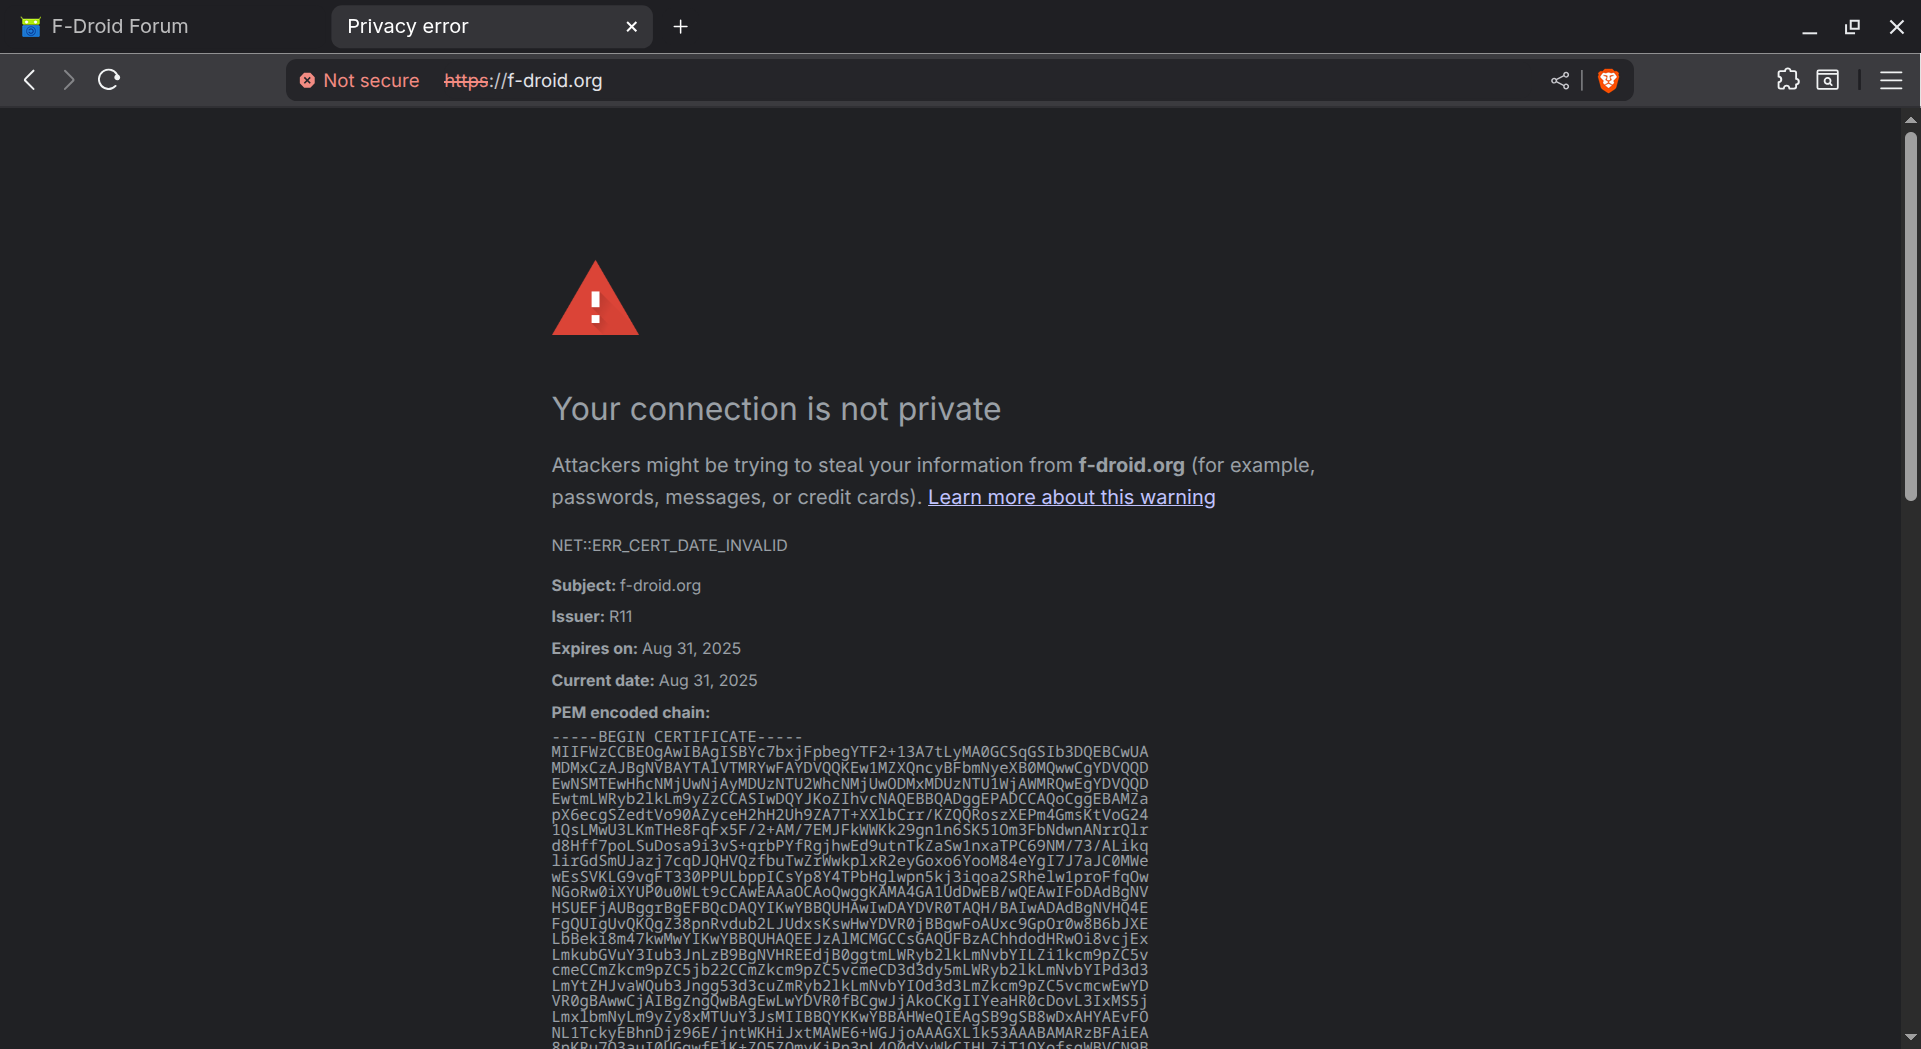Viewport: 1921px width, 1049px height.
Task: Close the Privacy error tab
Action: [631, 26]
